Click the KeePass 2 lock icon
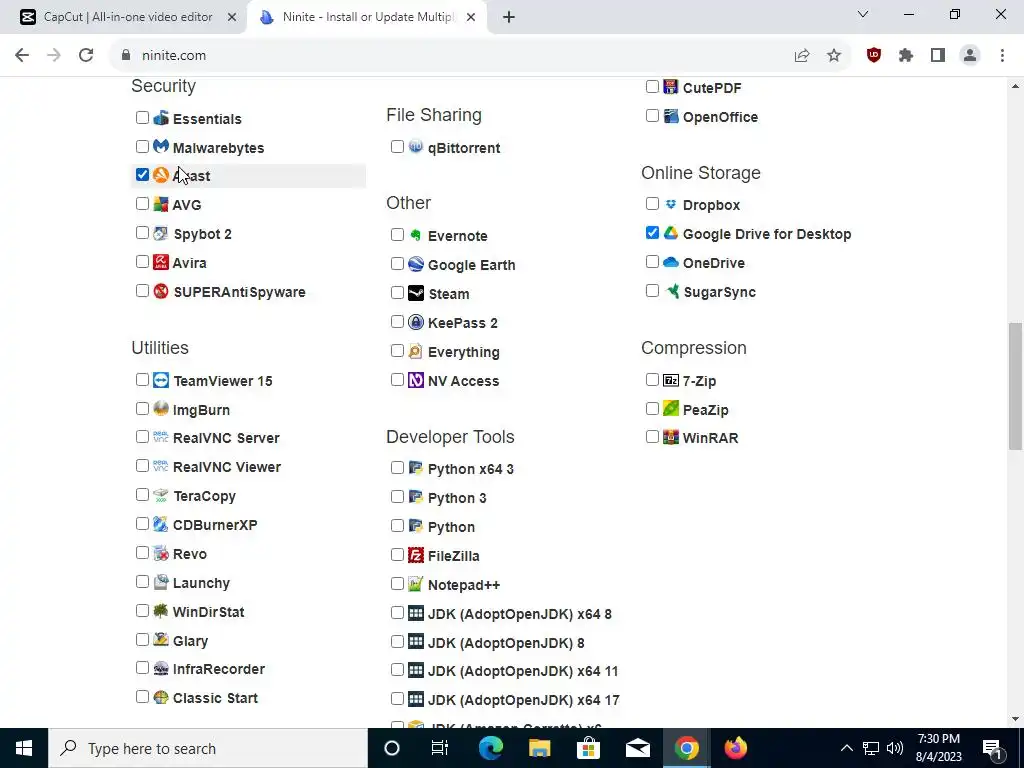 coord(416,322)
